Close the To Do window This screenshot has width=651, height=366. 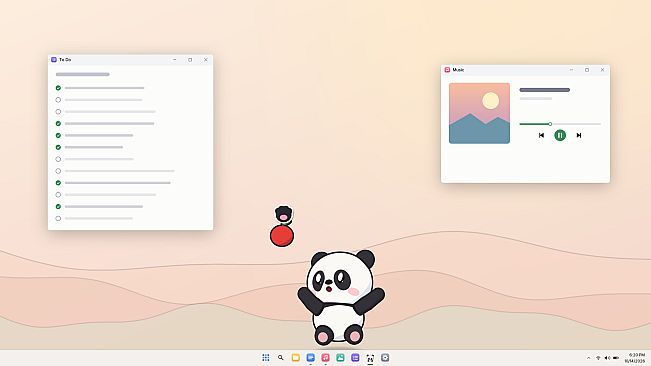(x=206, y=60)
